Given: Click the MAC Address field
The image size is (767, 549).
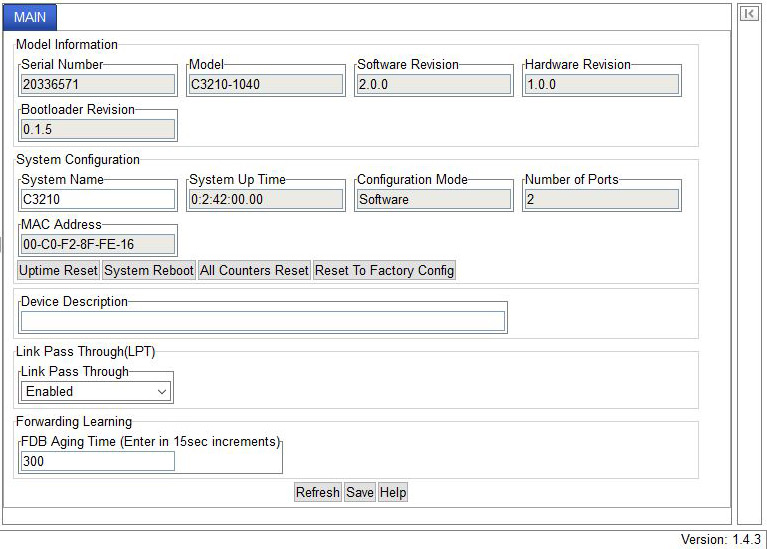Looking at the screenshot, I should tap(98, 244).
